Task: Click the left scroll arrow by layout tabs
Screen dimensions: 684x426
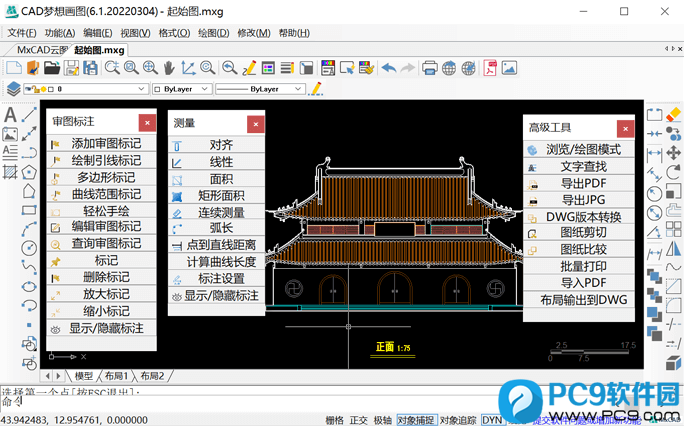Action: pos(48,376)
